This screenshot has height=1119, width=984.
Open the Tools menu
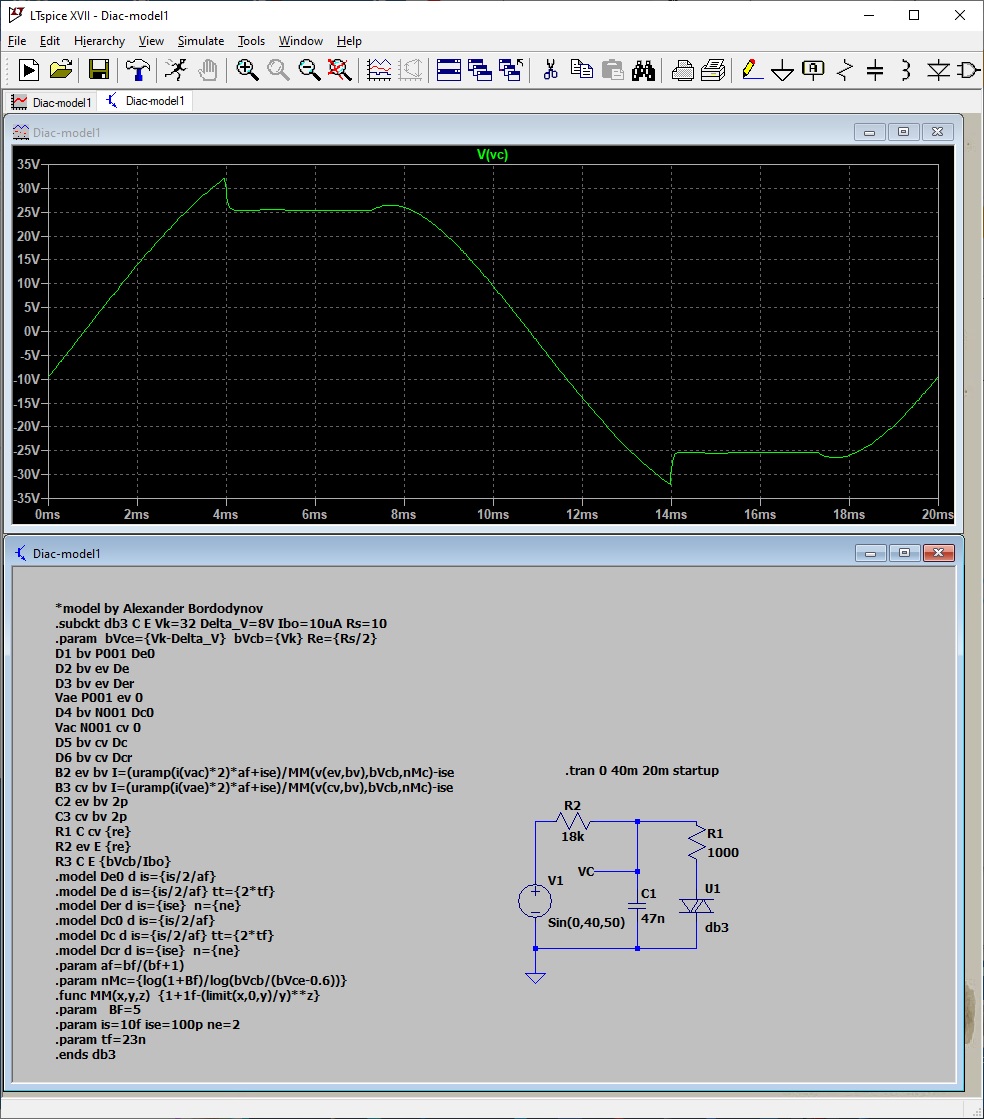[x=251, y=41]
